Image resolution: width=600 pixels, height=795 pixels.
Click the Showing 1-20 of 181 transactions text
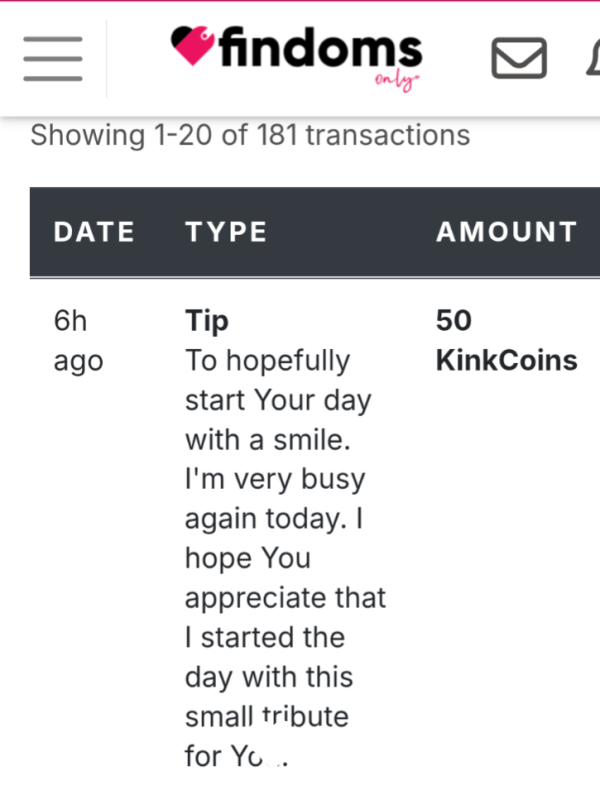pos(250,135)
